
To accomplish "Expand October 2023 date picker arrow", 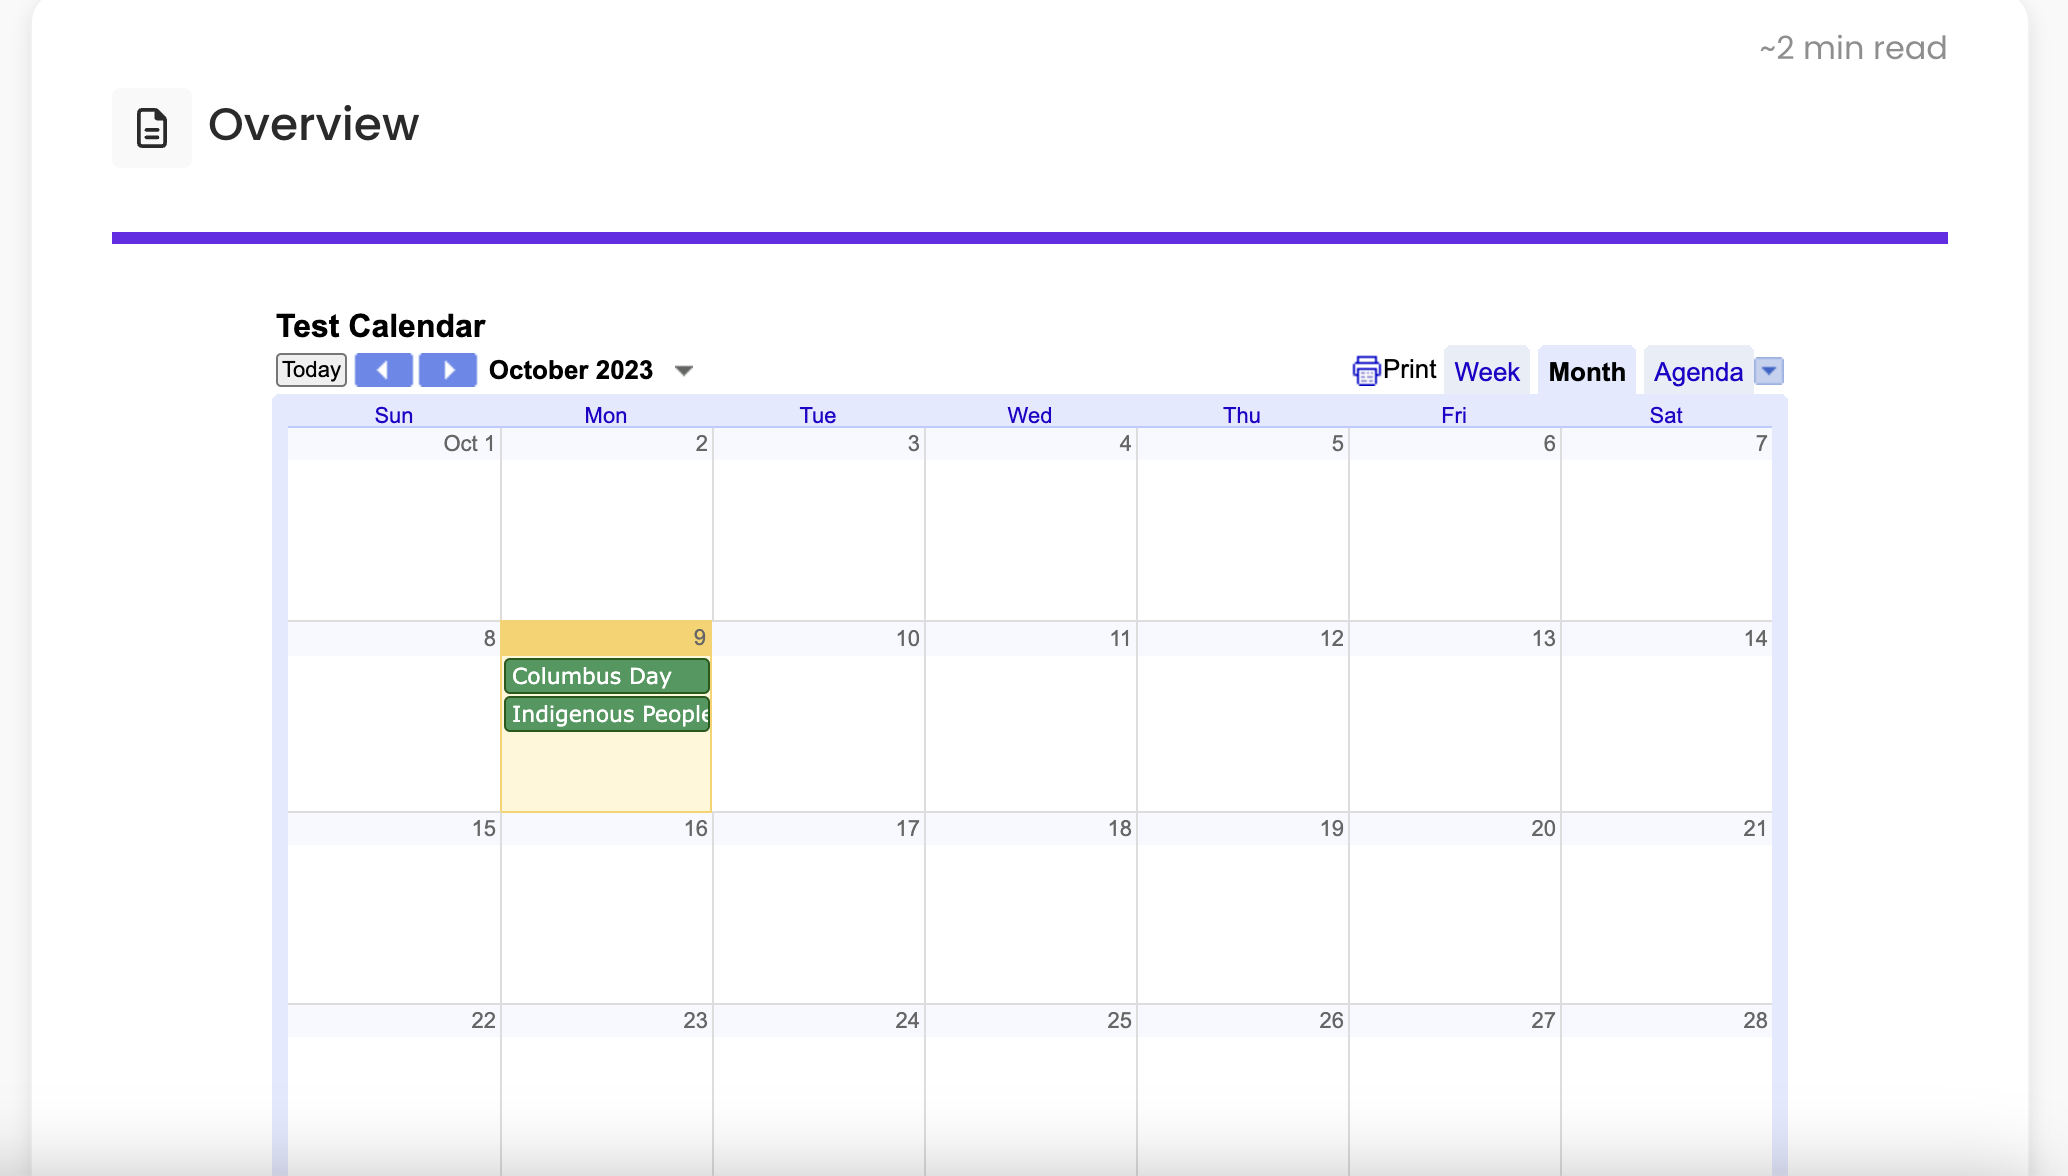I will point(684,371).
